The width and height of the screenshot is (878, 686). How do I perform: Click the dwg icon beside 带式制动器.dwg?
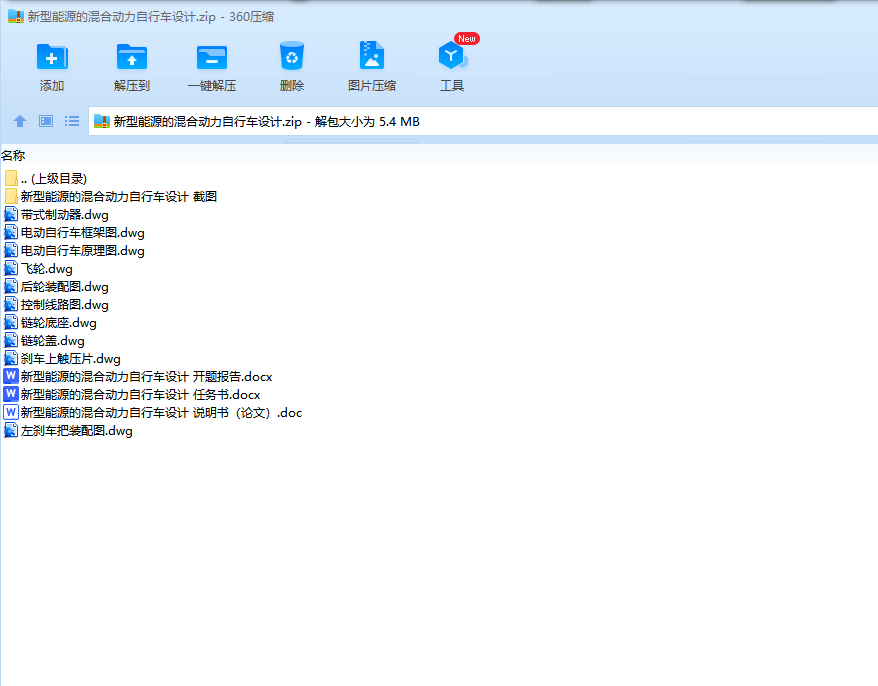pyautogui.click(x=11, y=214)
